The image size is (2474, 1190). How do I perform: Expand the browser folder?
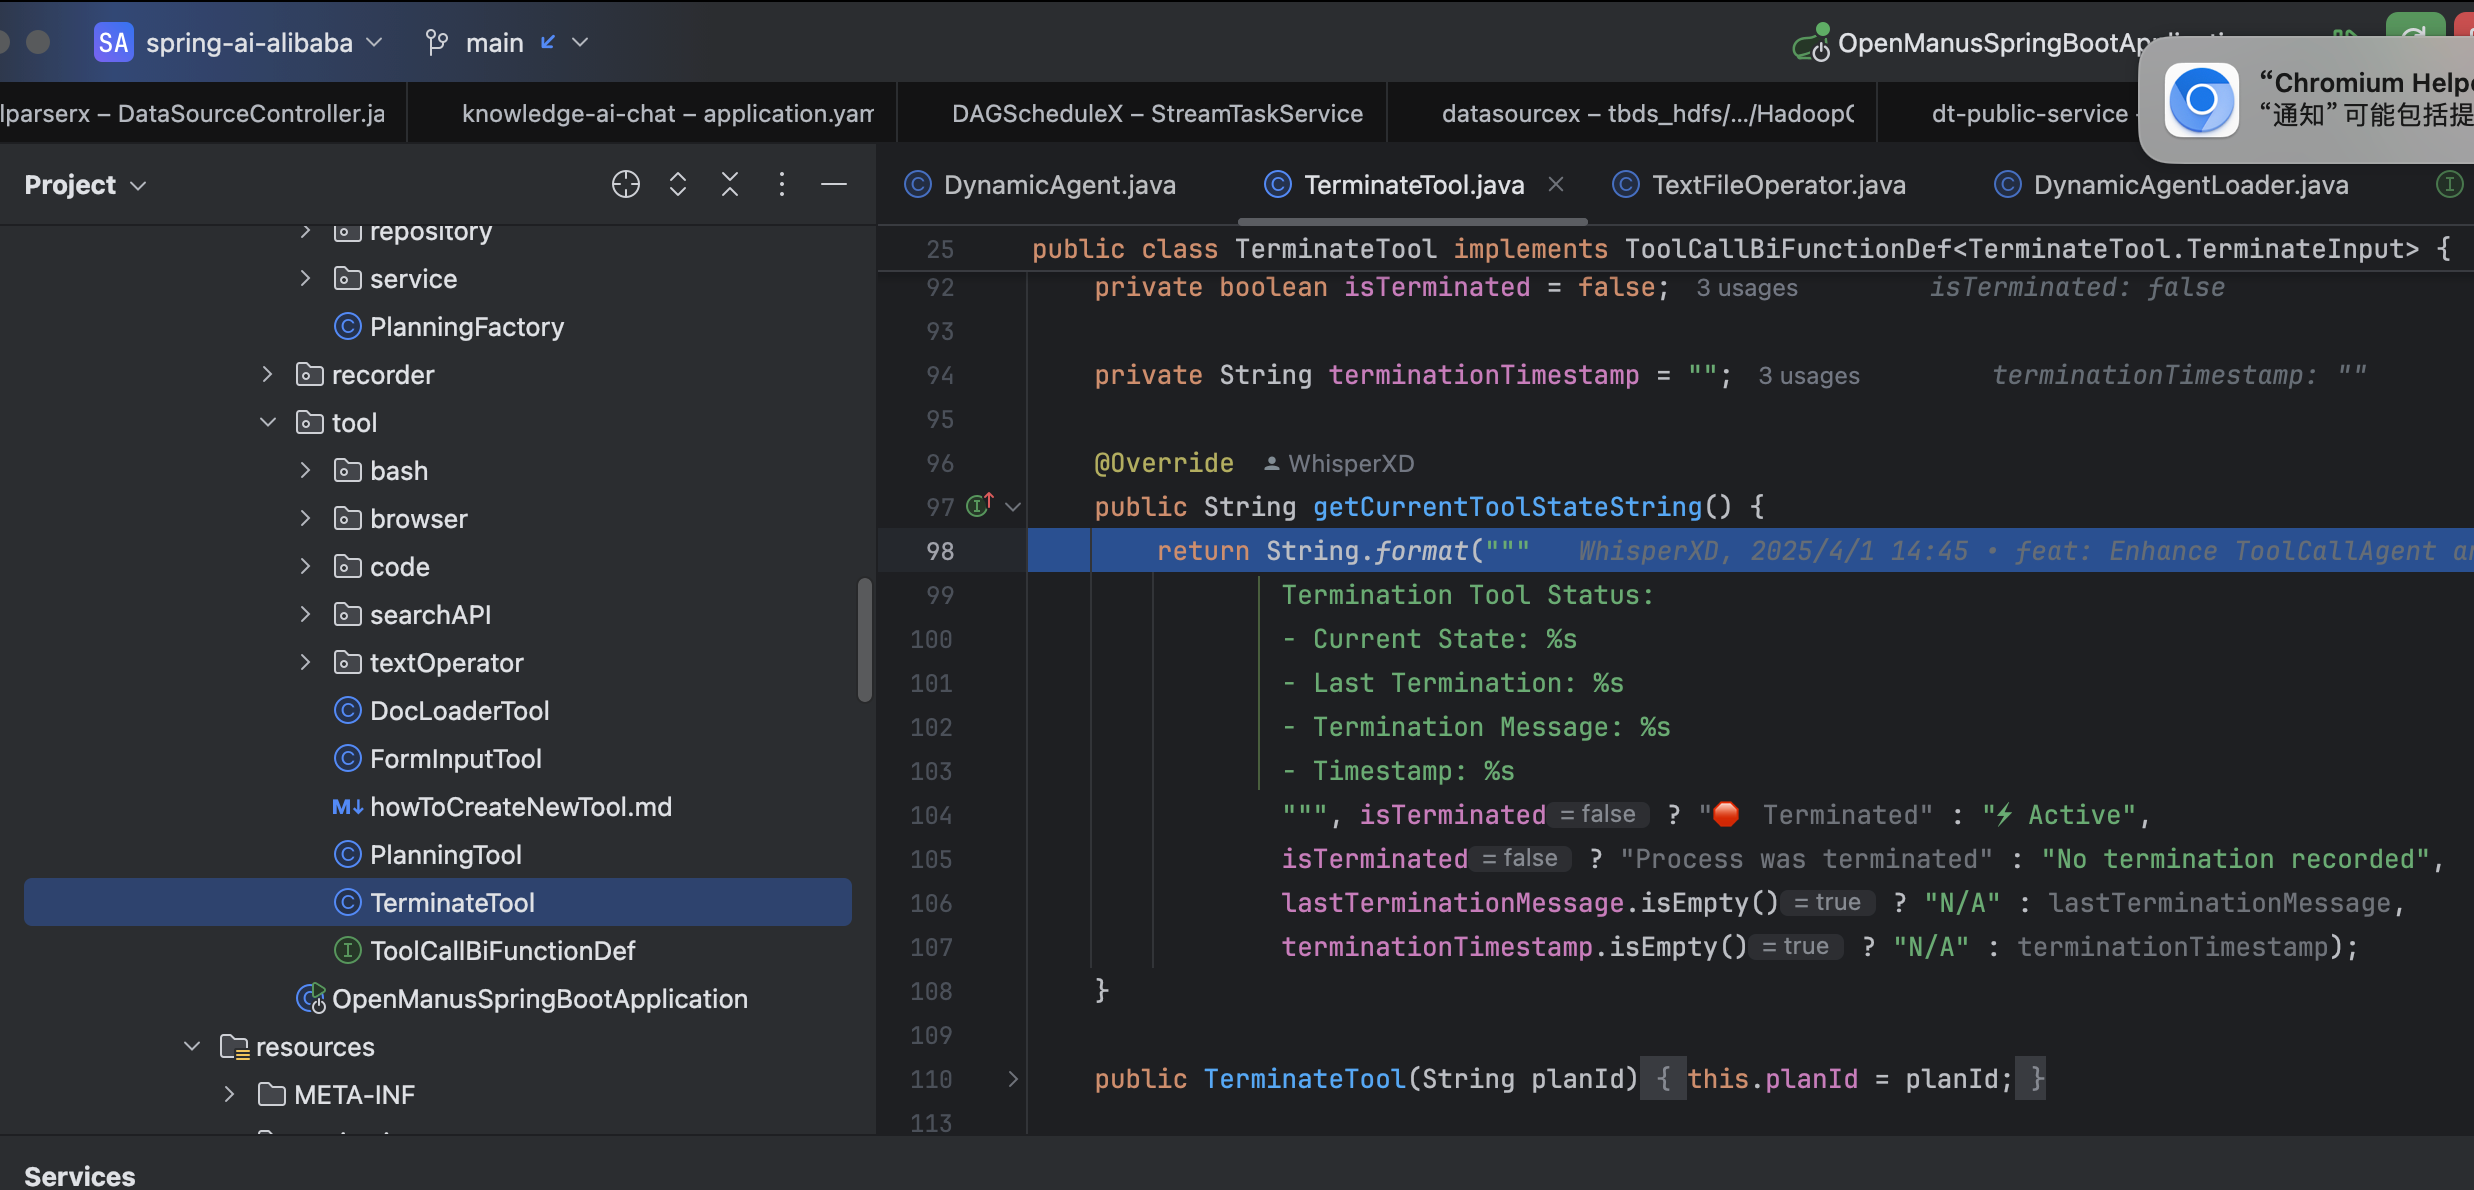coord(306,519)
